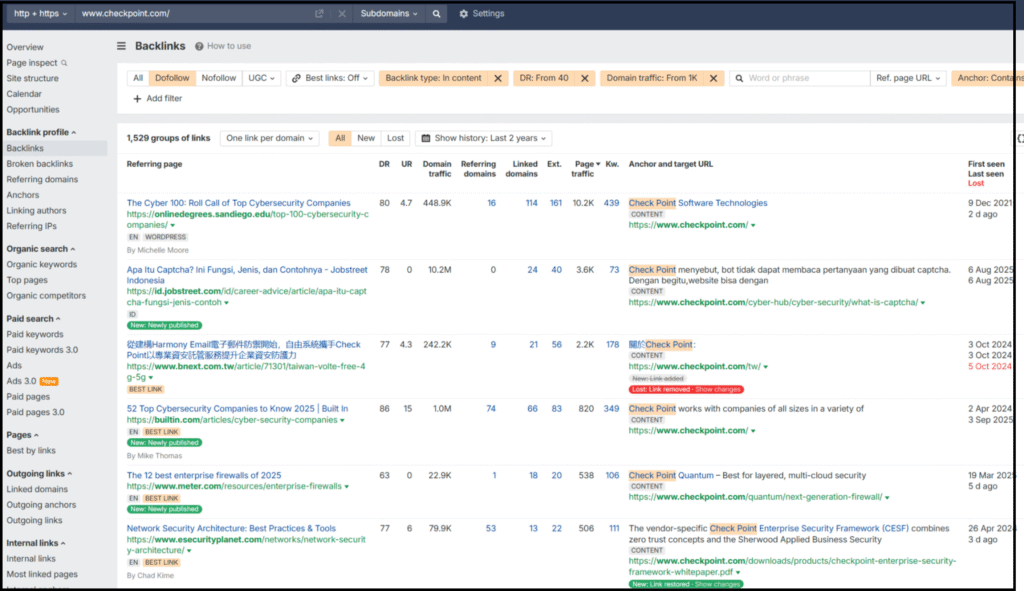Open Referring domains in the sidebar
This screenshot has height=591, width=1024.
coord(42,180)
